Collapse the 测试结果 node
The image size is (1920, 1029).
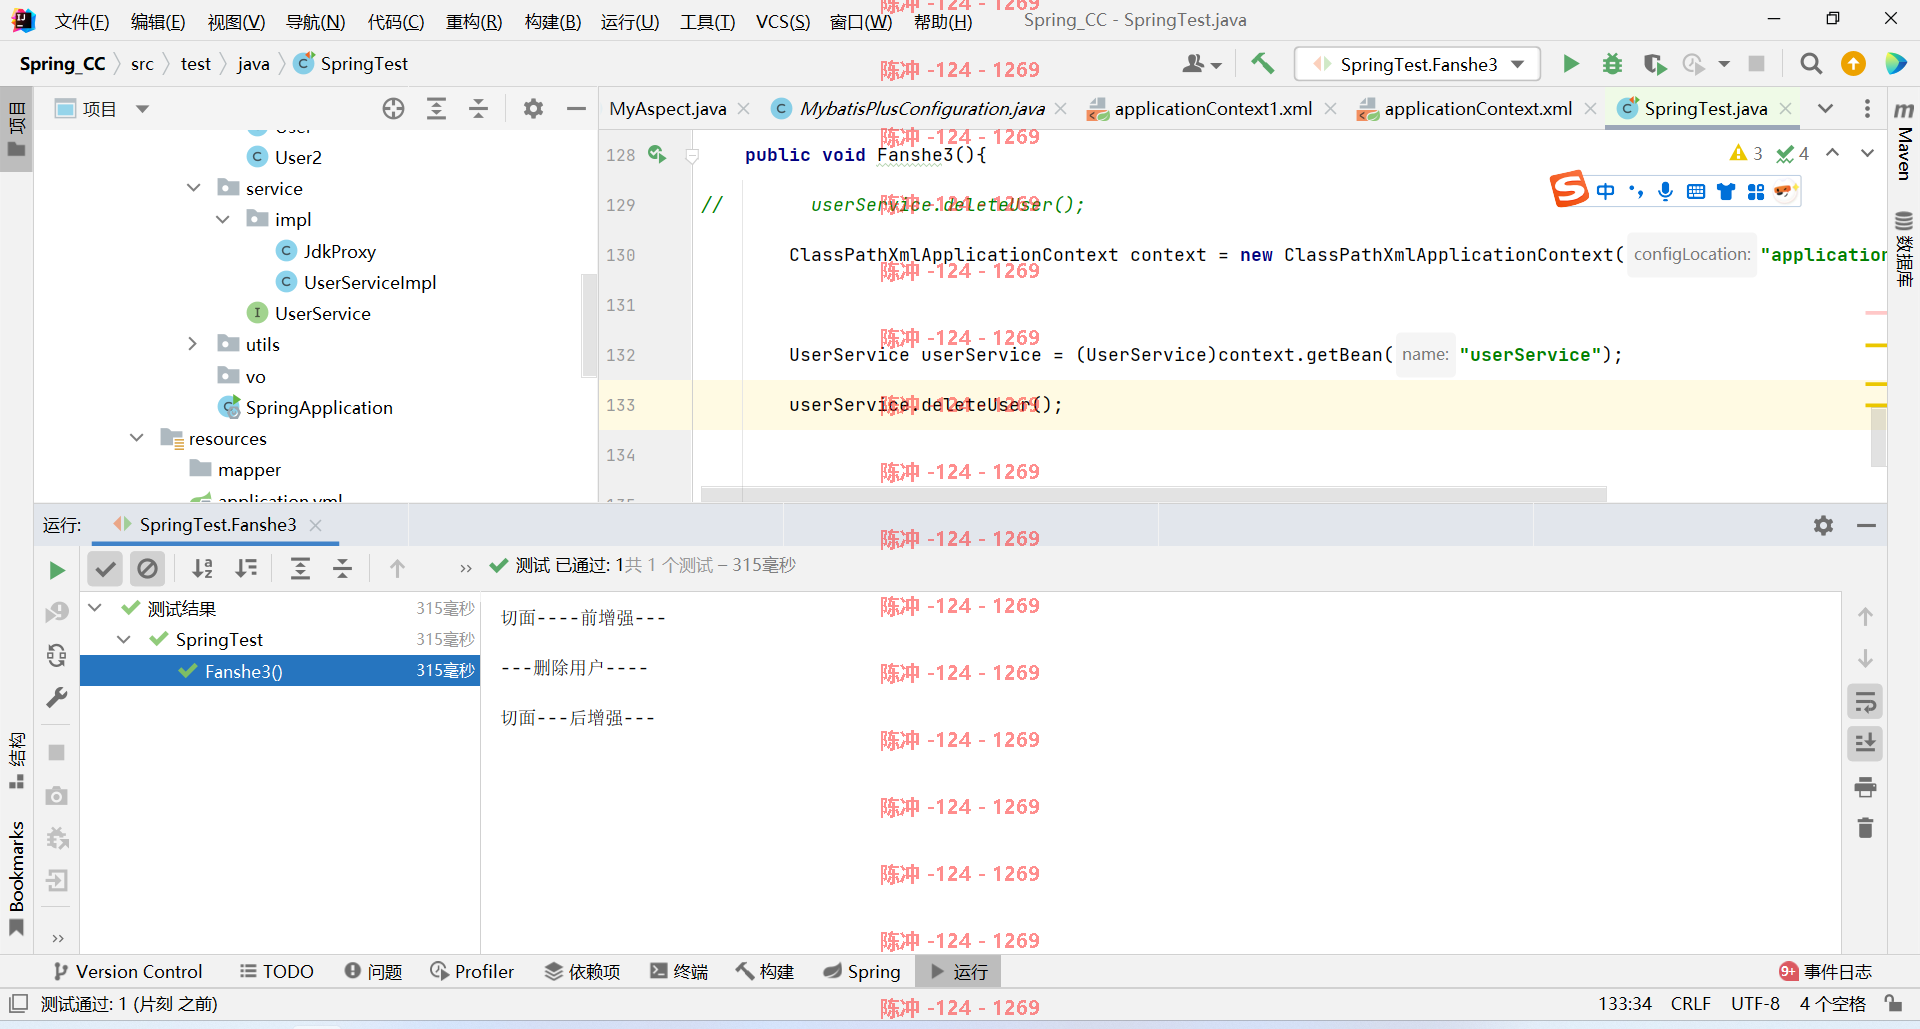(95, 608)
